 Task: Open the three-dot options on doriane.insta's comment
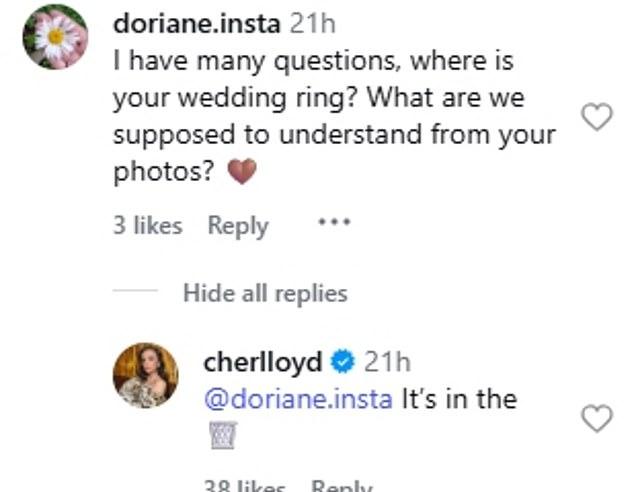coord(334,222)
